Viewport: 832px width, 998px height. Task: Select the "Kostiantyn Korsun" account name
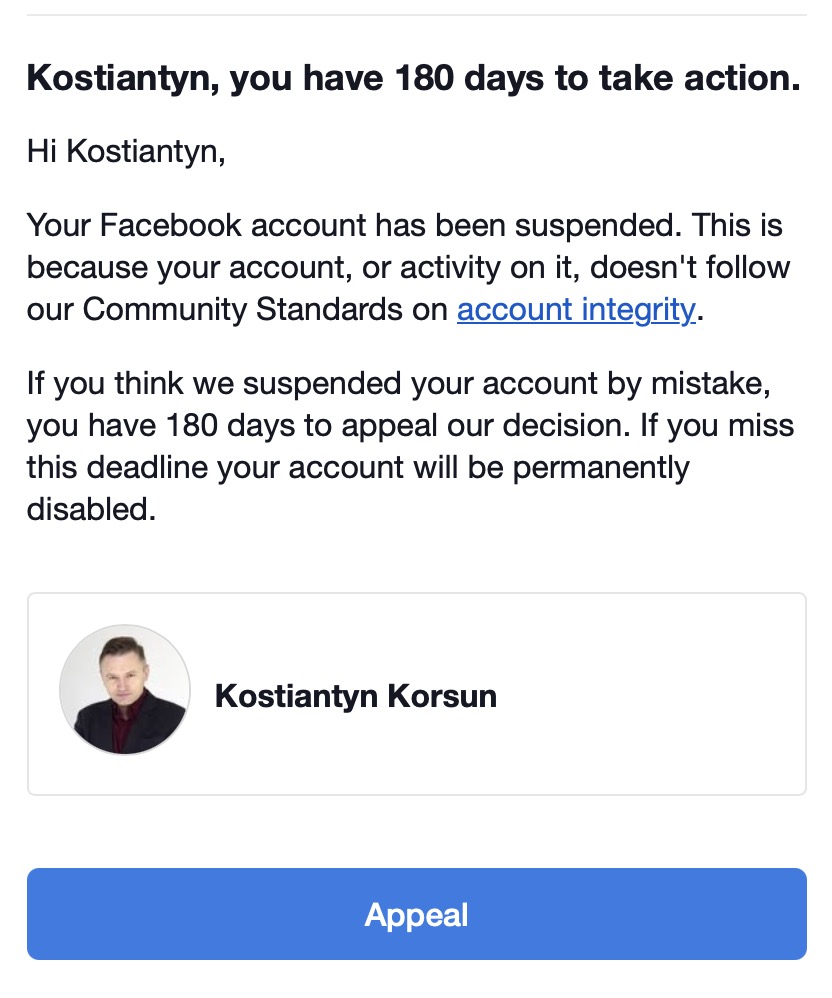[x=355, y=695]
